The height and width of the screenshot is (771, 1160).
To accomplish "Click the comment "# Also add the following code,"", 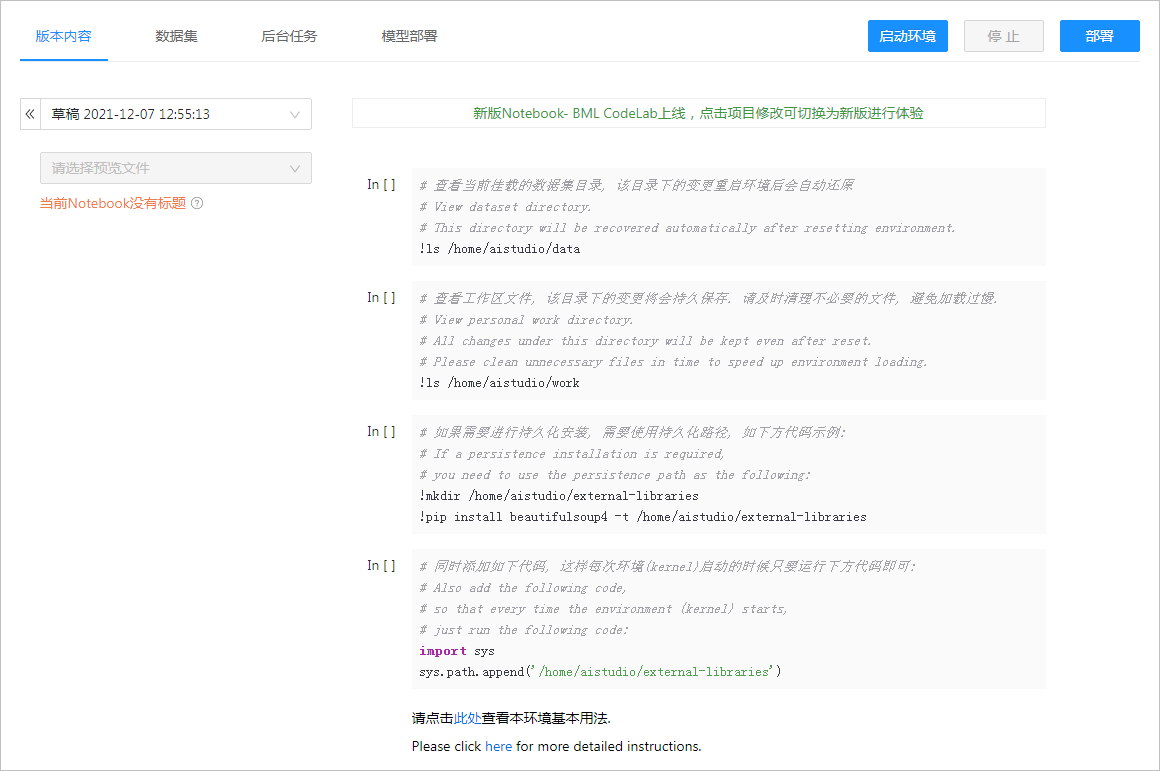I will tap(523, 587).
